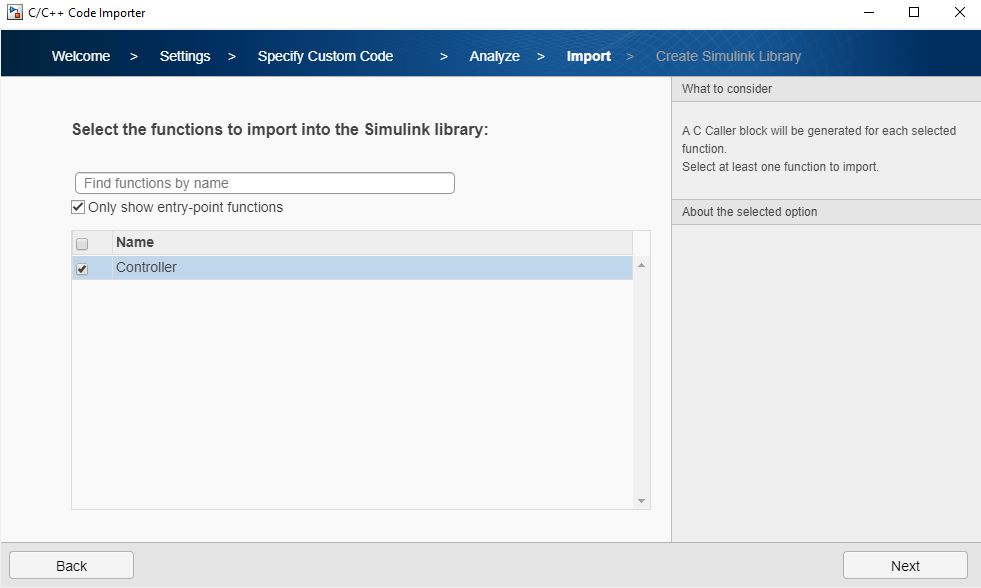Open the Specify Custom Code step
Viewport: 981px width, 588px height.
click(325, 56)
